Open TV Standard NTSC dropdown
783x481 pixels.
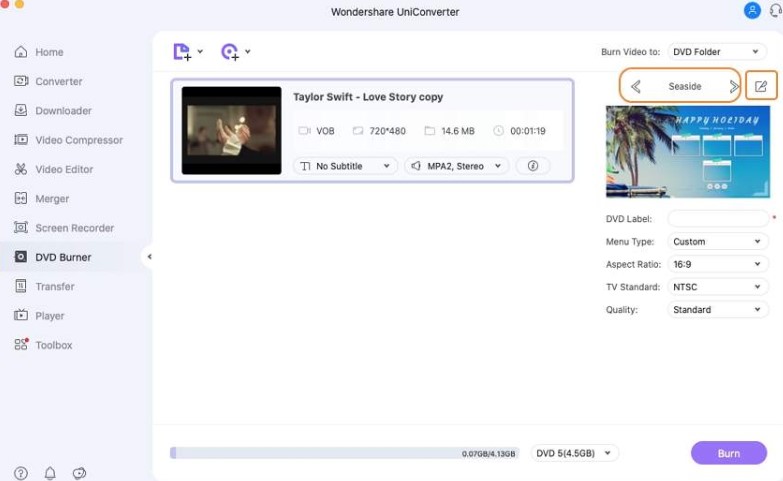pyautogui.click(x=718, y=287)
